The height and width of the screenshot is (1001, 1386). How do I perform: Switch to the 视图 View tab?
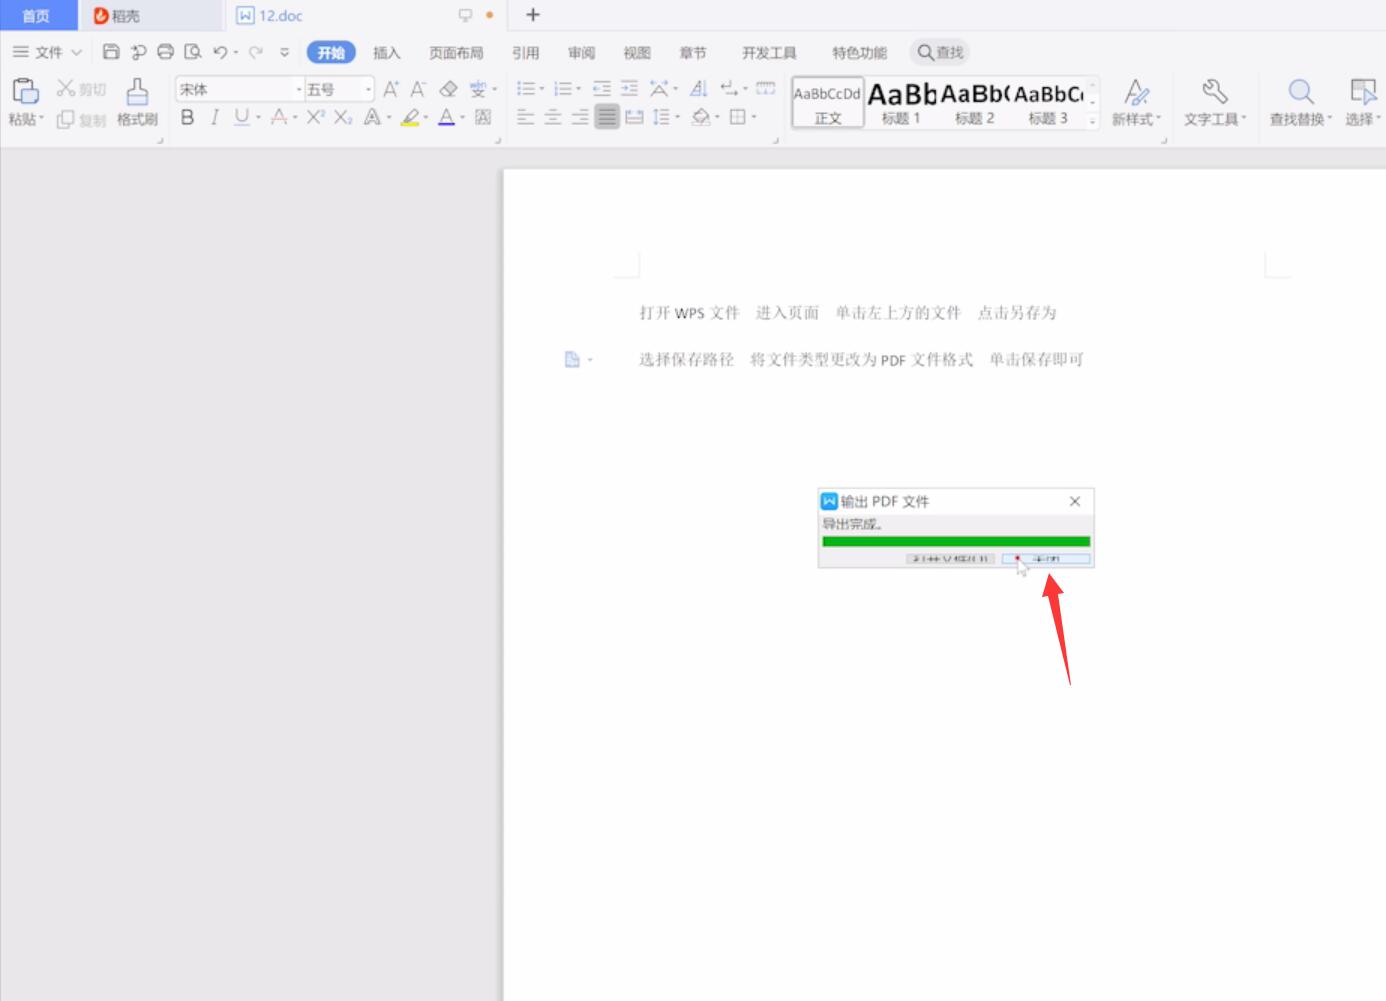click(637, 53)
